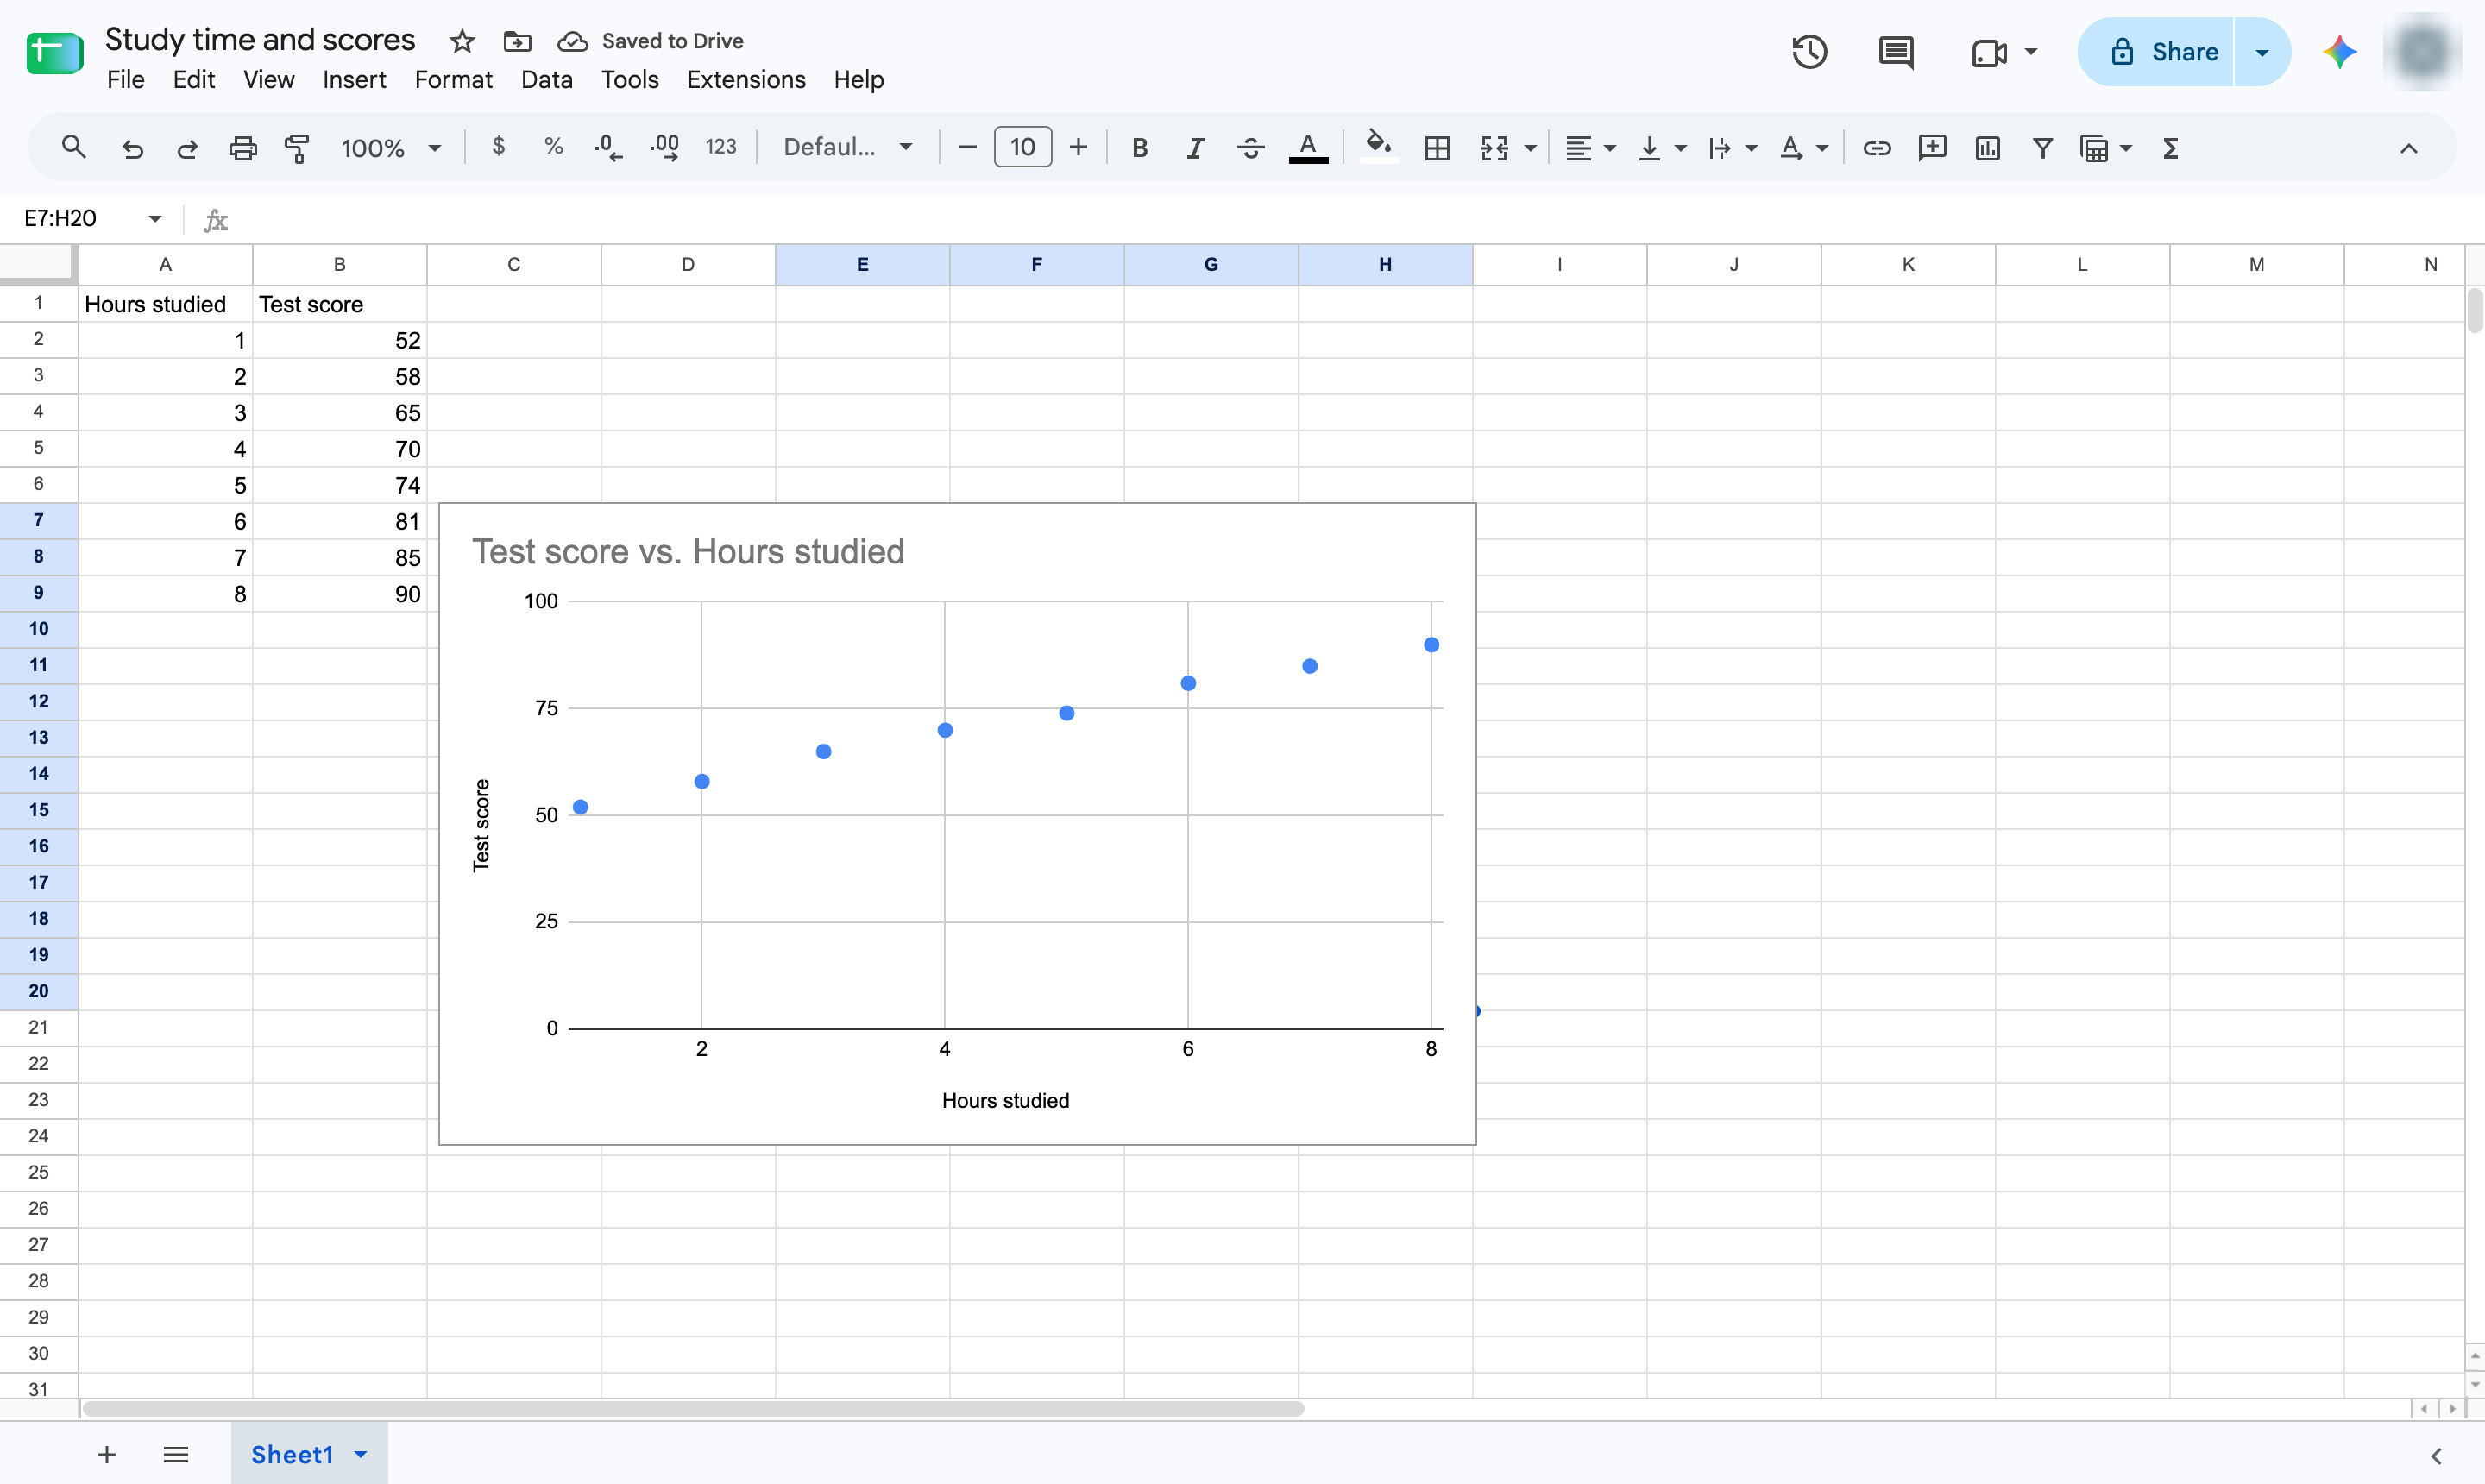
Task: Decrease font size minus button
Action: point(967,148)
